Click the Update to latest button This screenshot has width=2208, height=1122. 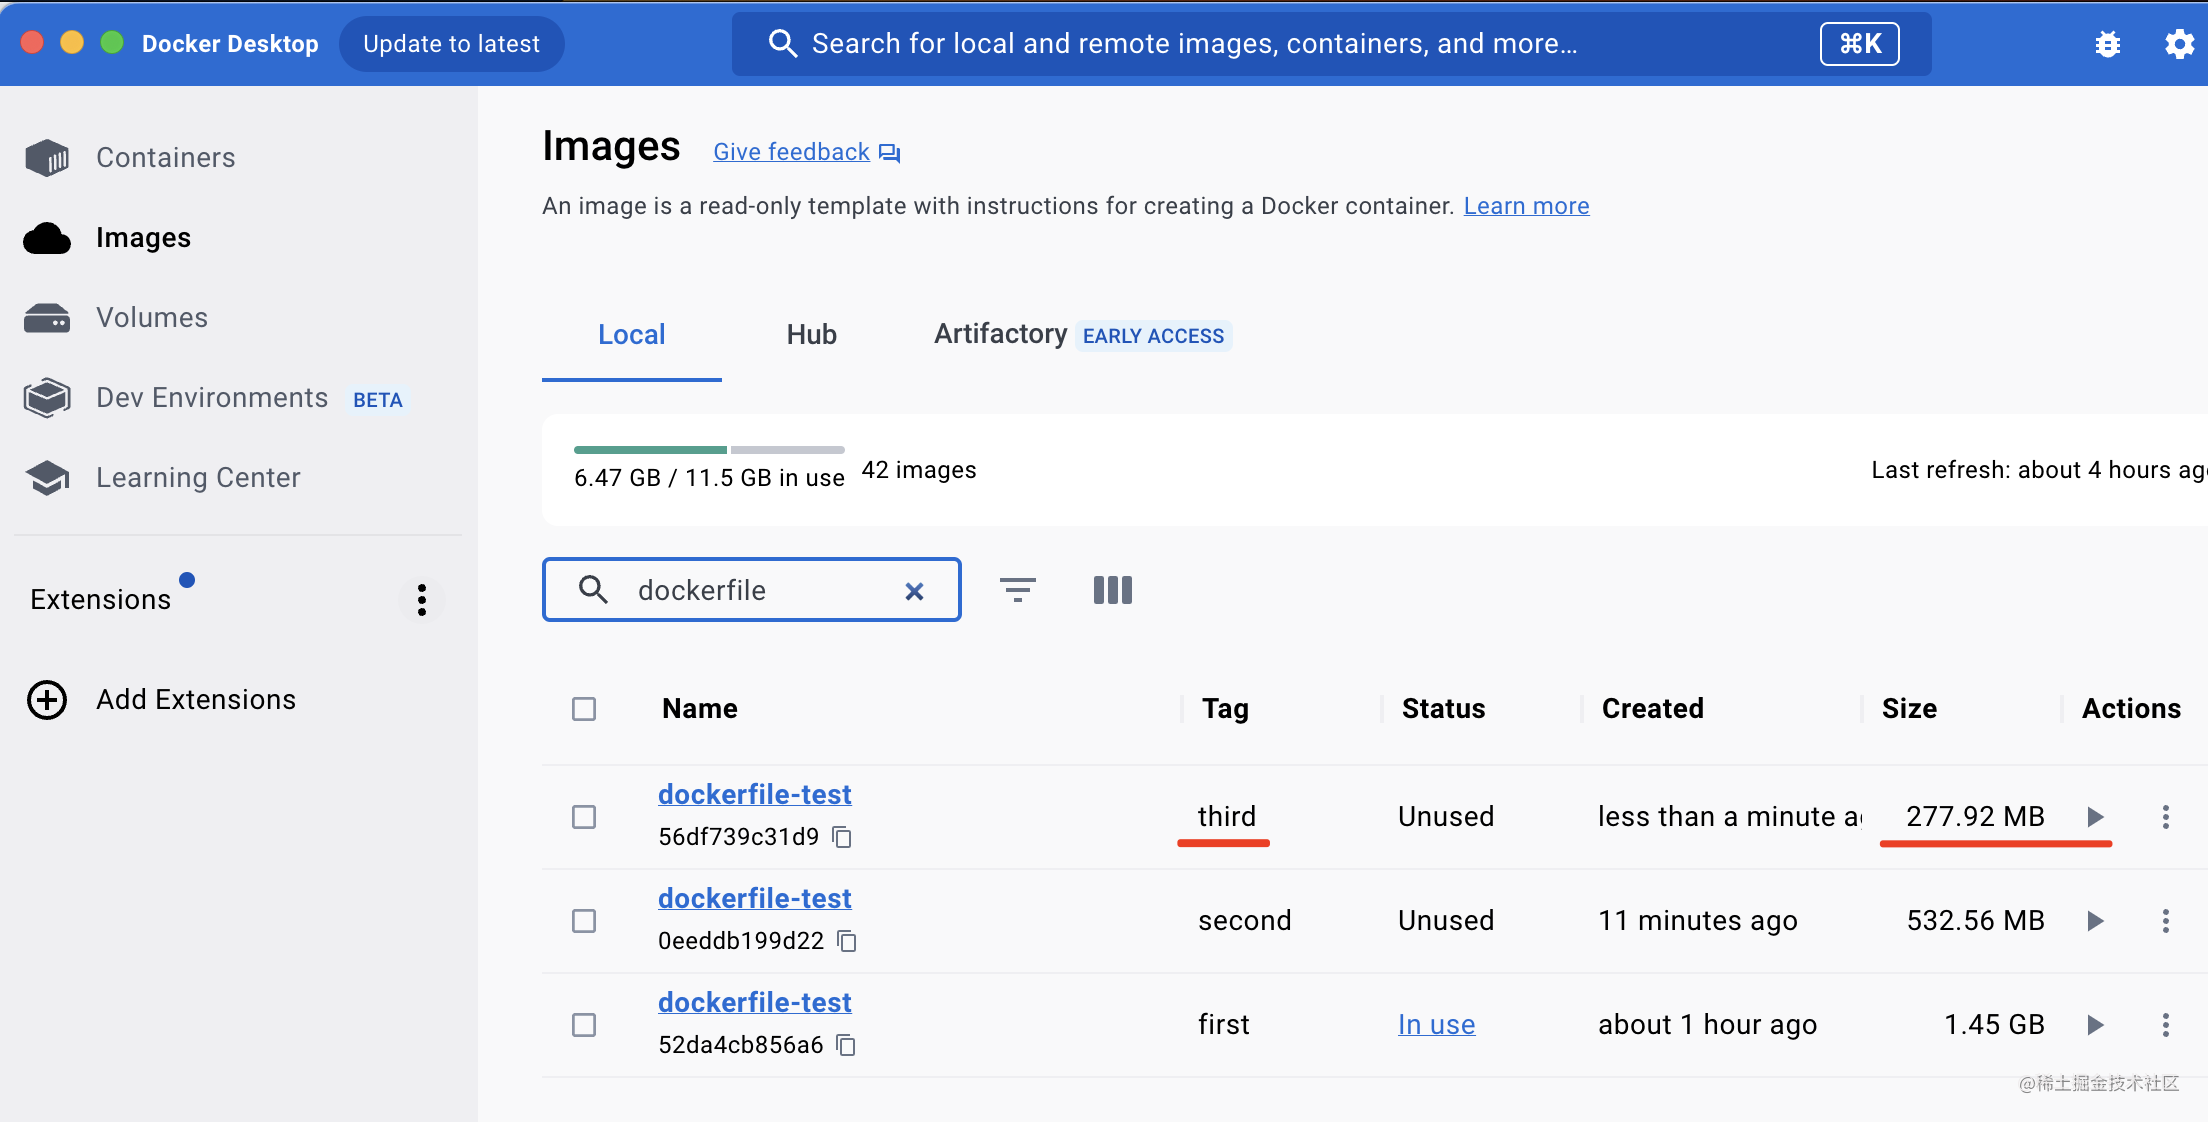pyautogui.click(x=451, y=44)
